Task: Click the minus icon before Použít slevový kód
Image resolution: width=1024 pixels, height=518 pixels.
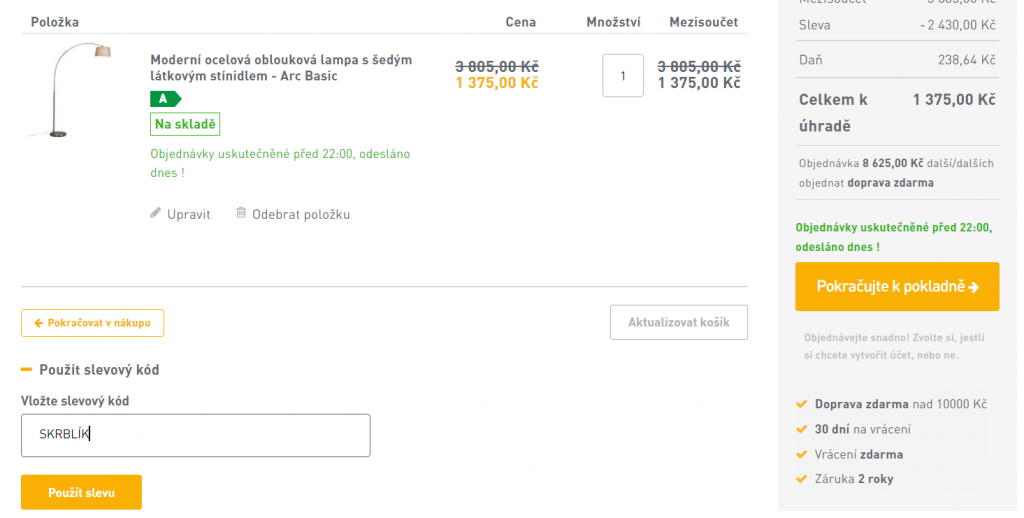Action: [27, 370]
